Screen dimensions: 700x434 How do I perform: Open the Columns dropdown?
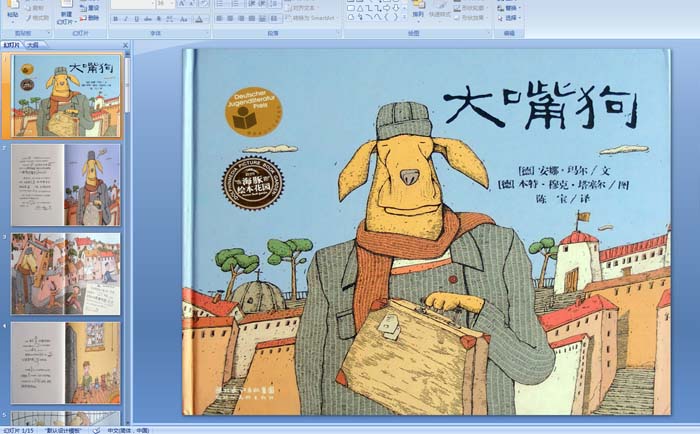tap(275, 18)
